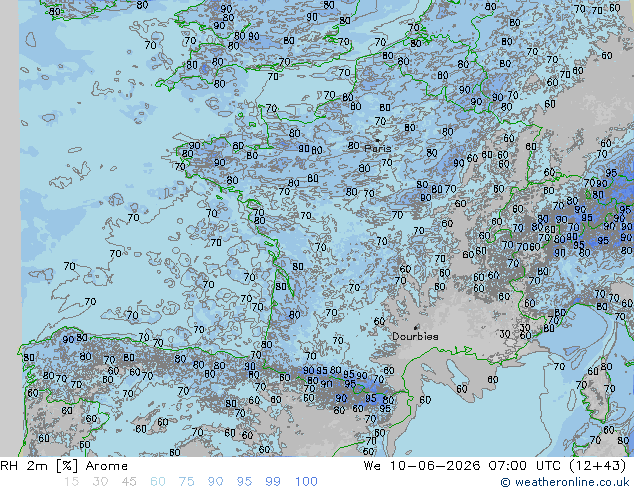Click legend value 95
634x490 pixels.
click(x=244, y=482)
